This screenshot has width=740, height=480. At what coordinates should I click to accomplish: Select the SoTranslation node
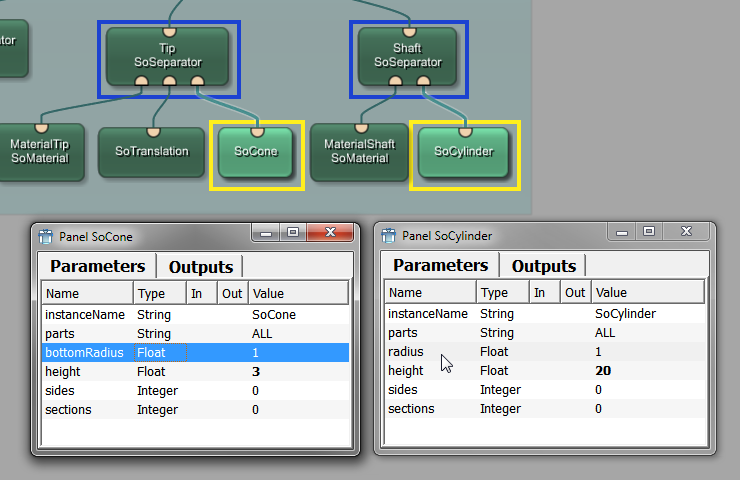pos(152,152)
